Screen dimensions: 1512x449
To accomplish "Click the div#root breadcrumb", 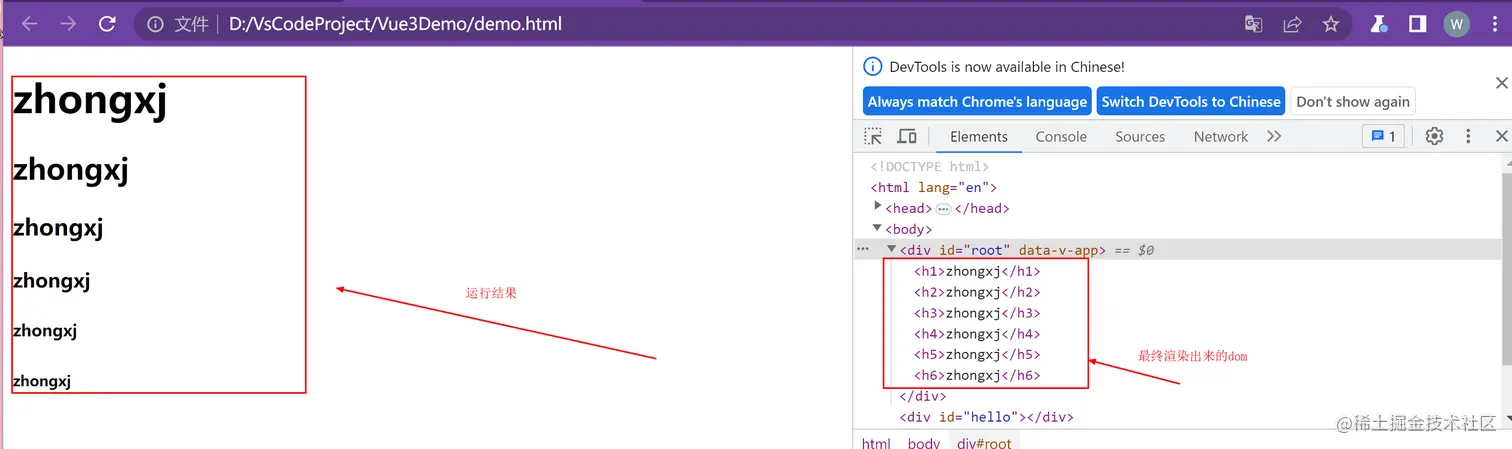I will pyautogui.click(x=984, y=442).
